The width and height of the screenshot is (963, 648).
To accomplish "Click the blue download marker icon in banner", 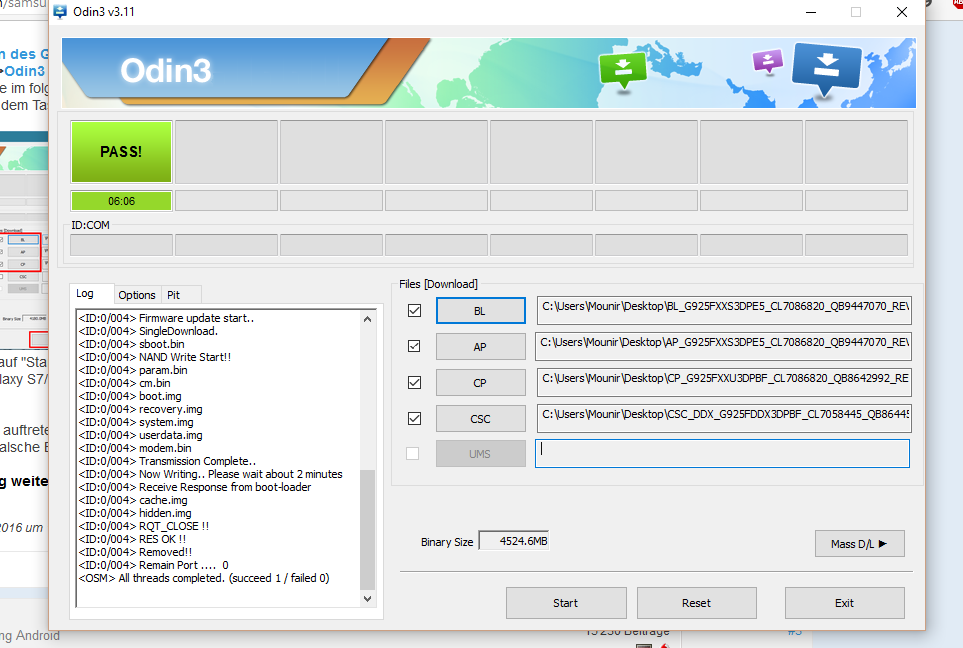I will point(827,69).
